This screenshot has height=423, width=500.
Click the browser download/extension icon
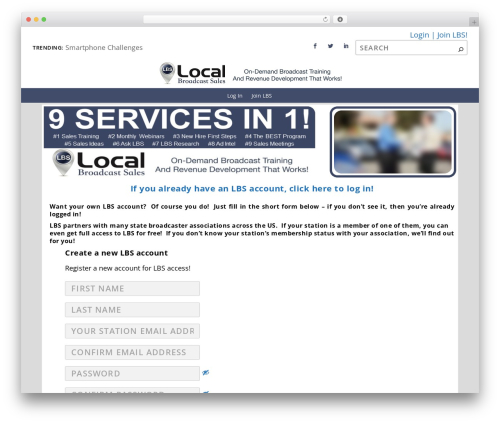(x=340, y=19)
